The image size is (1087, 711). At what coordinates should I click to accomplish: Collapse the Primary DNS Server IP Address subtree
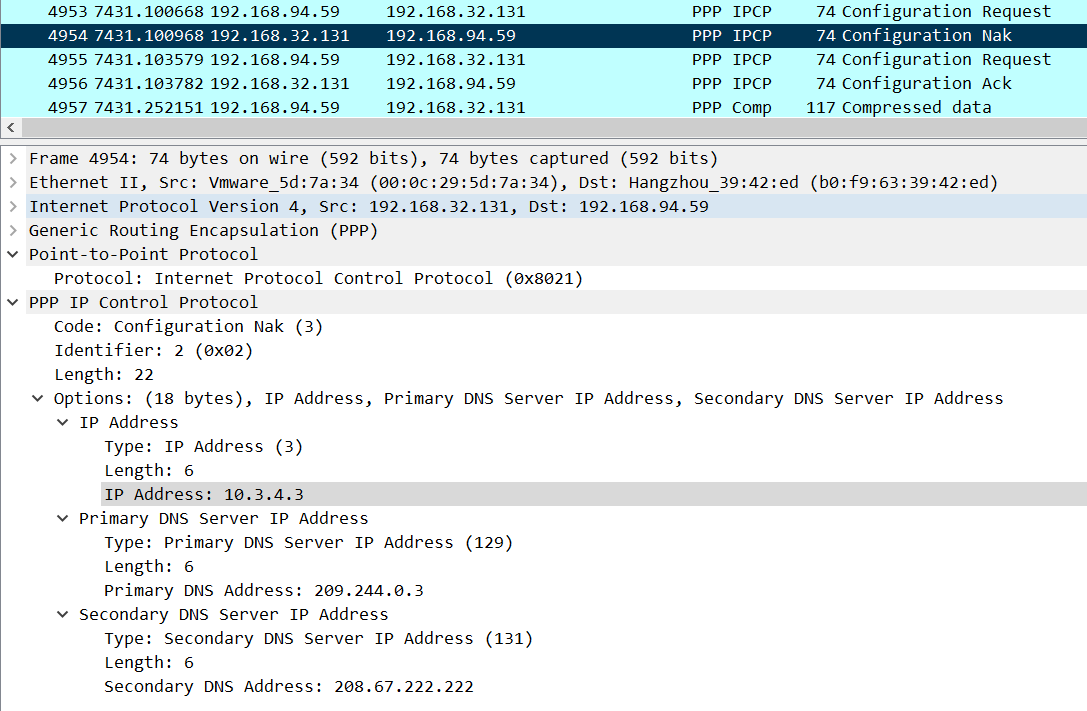(64, 518)
